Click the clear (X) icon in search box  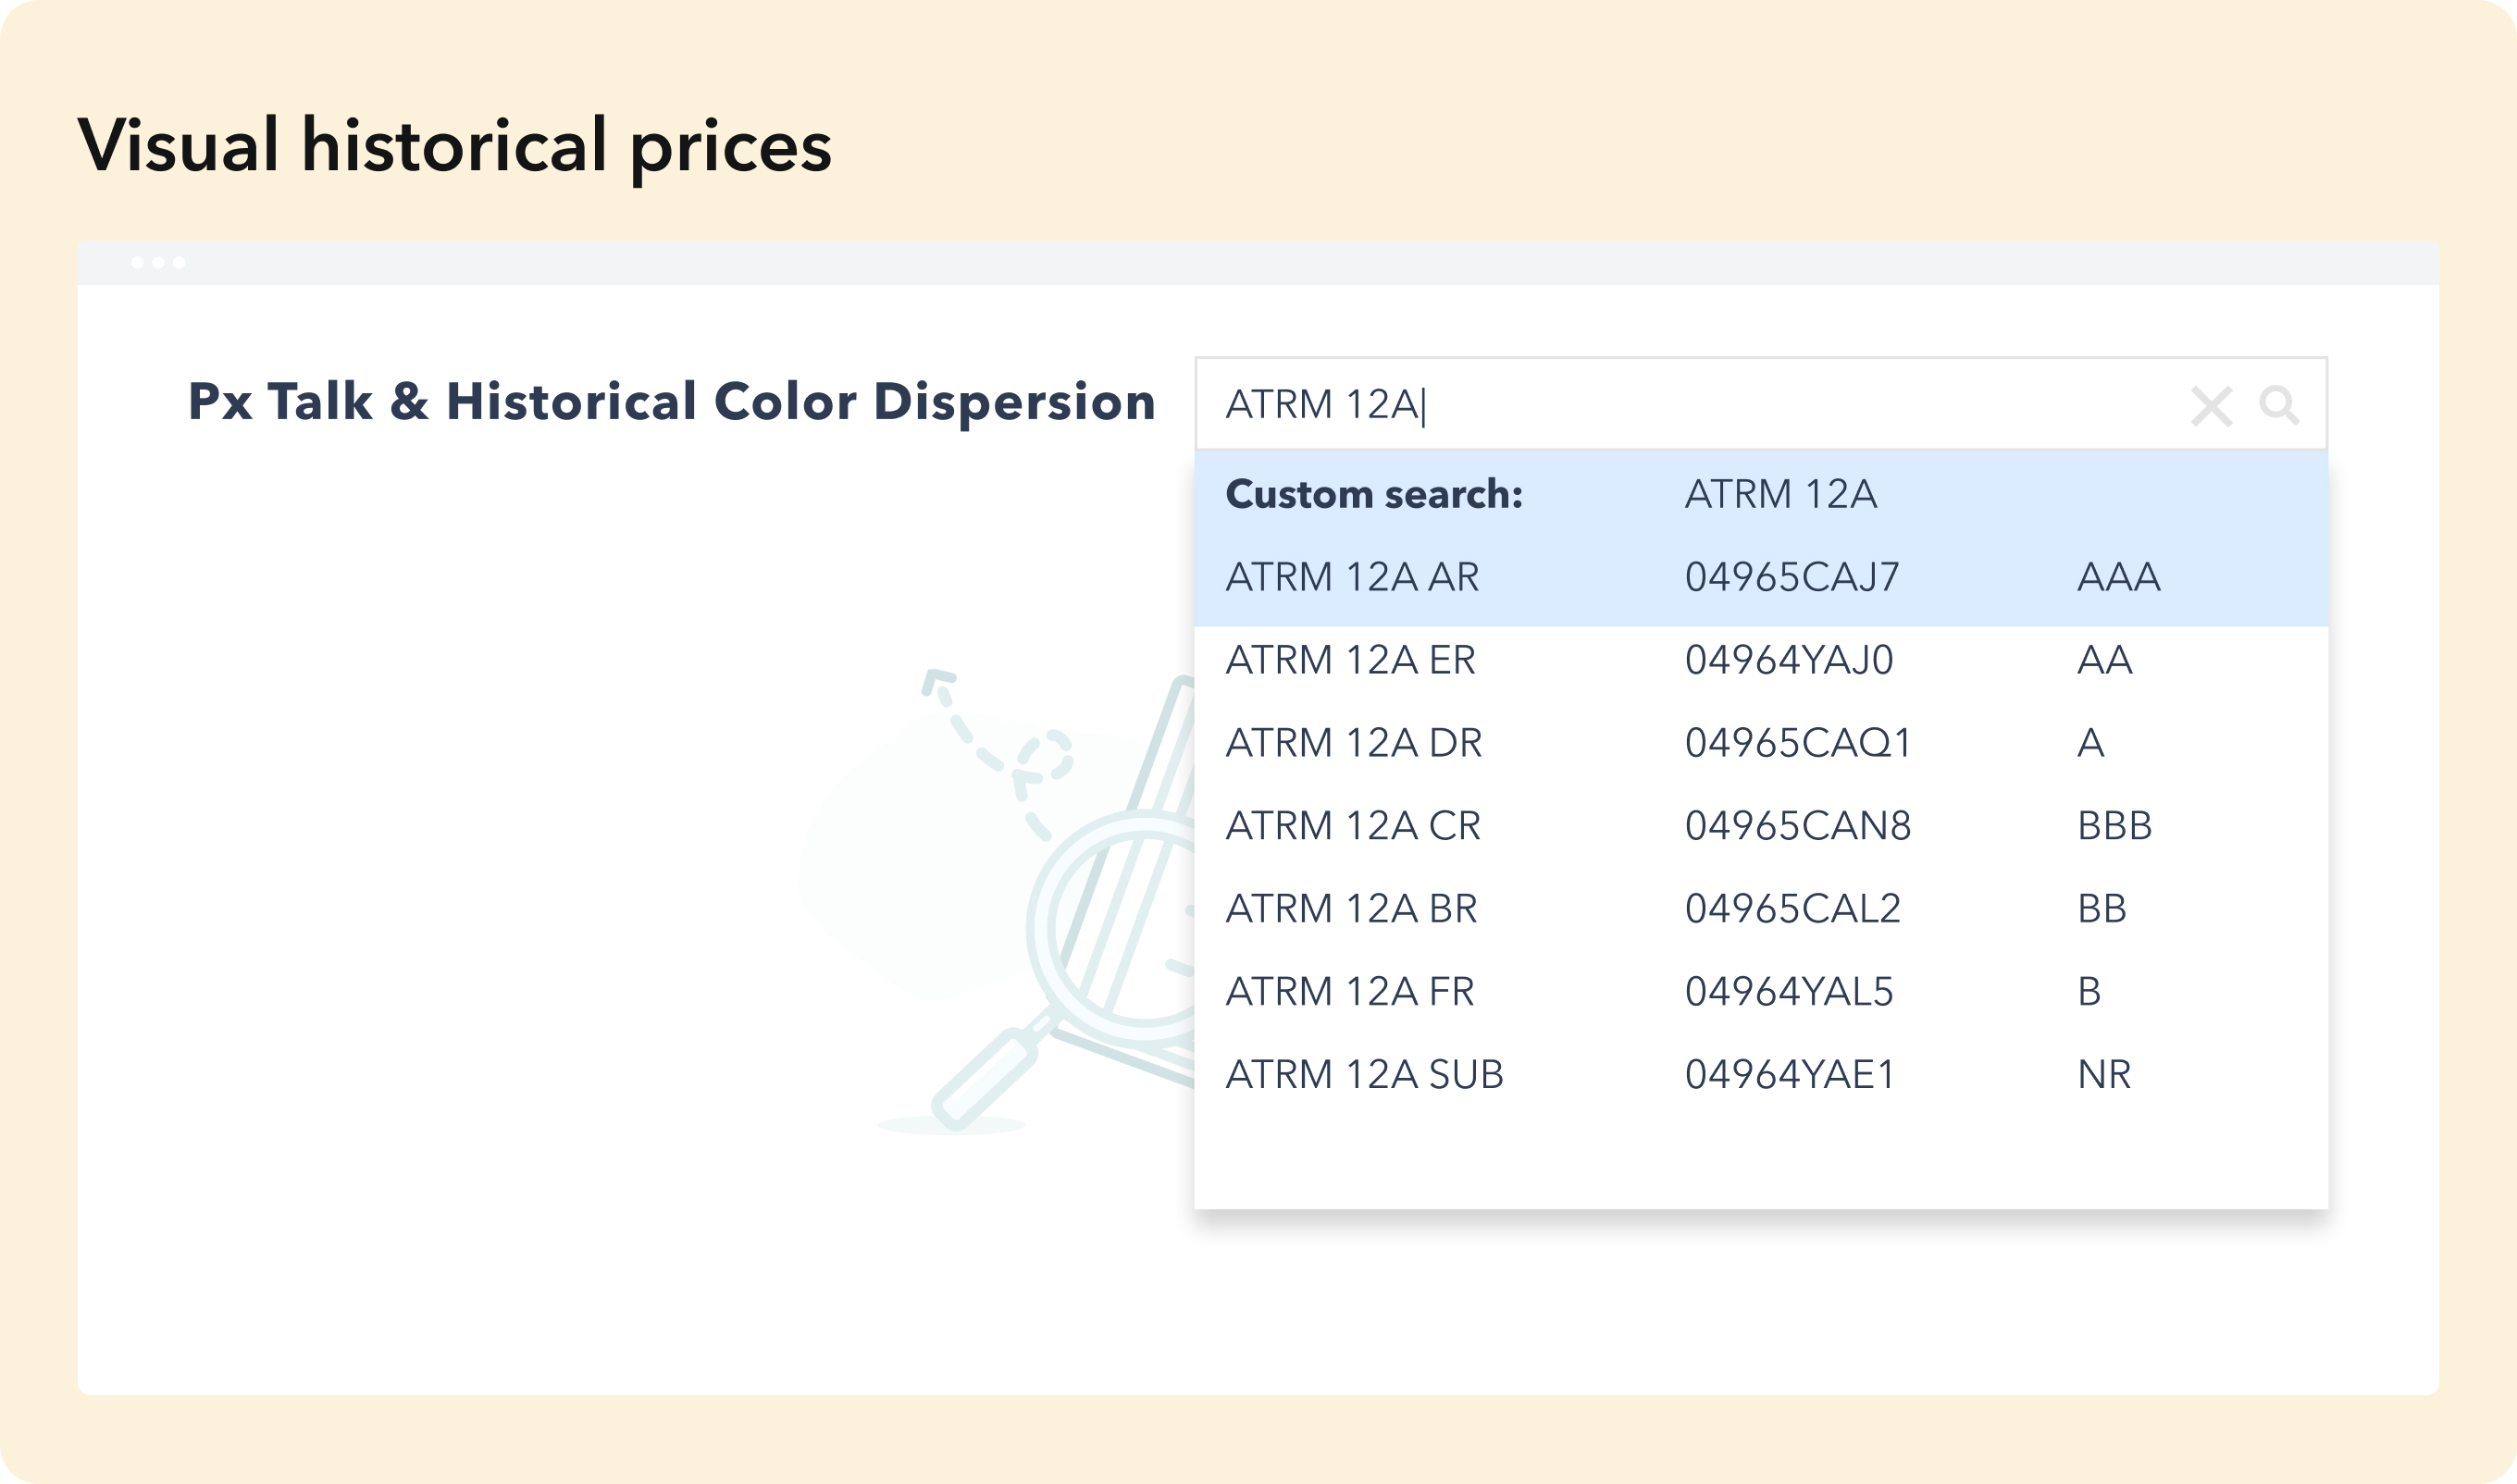coord(2210,406)
